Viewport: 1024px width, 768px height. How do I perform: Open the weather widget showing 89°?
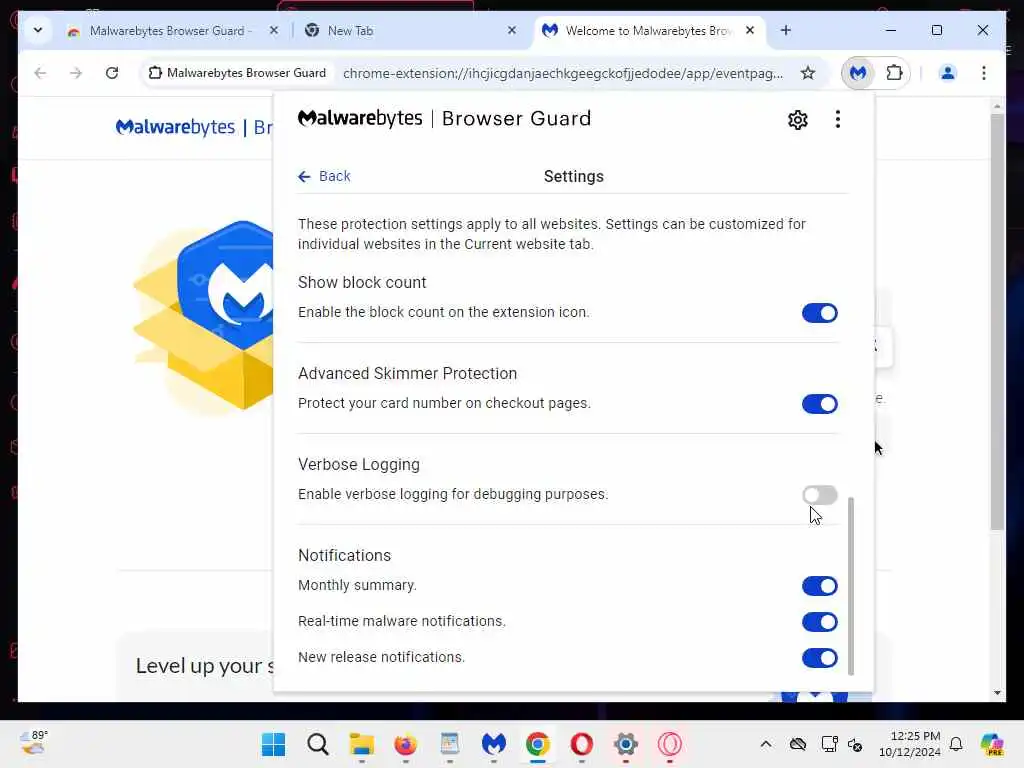33,743
